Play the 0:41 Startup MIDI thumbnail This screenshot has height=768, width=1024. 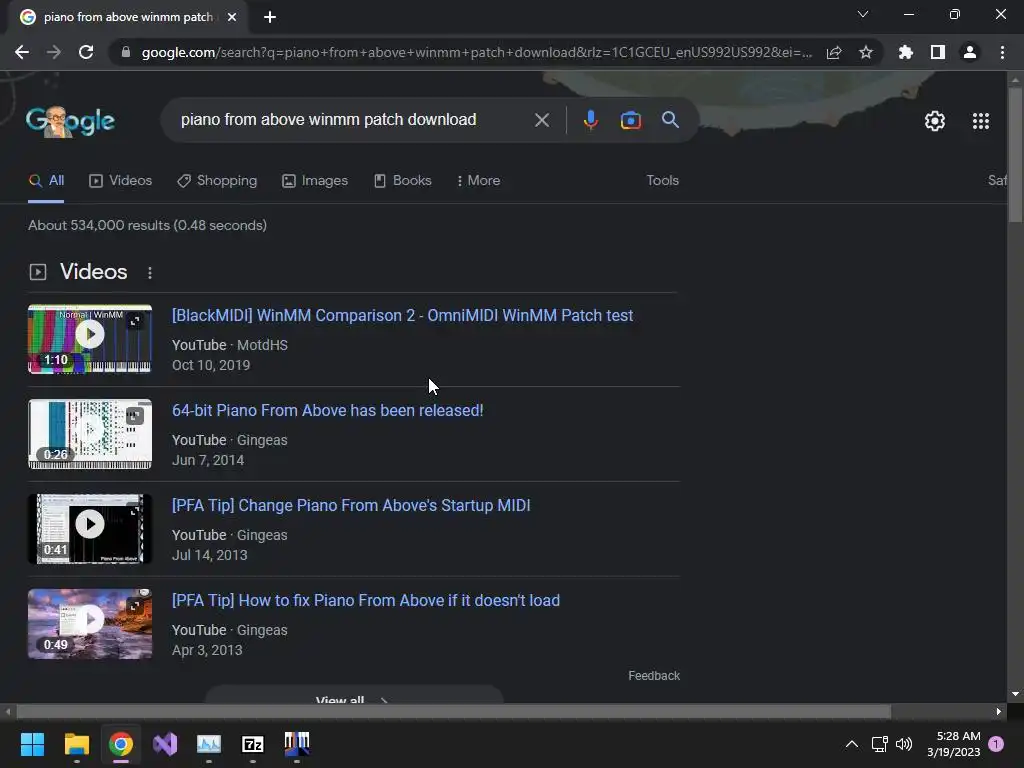click(x=90, y=529)
